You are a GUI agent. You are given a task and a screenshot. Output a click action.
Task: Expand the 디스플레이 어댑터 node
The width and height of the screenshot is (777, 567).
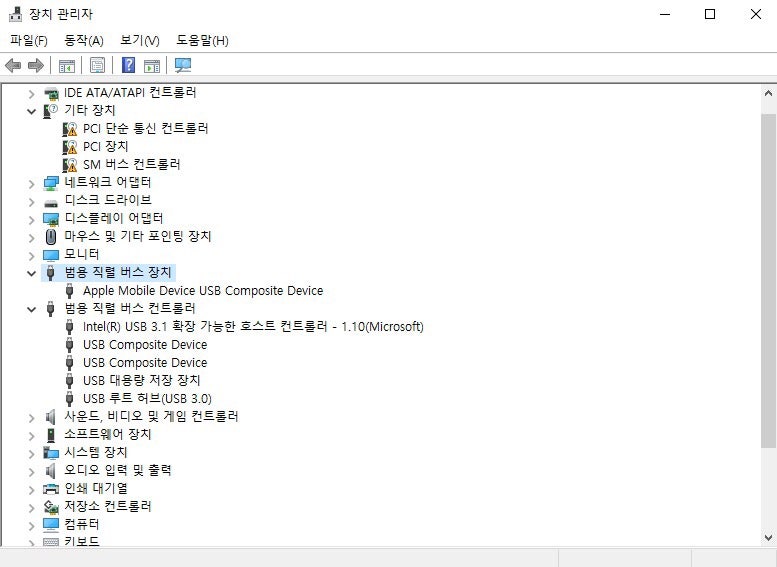coord(31,220)
